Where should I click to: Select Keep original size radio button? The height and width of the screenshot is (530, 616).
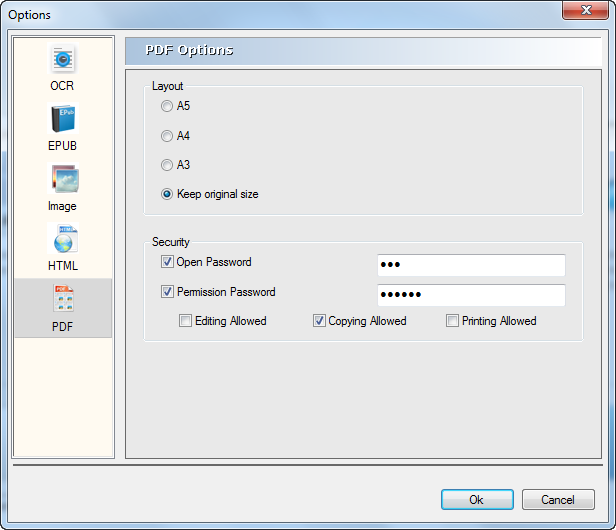[167, 194]
